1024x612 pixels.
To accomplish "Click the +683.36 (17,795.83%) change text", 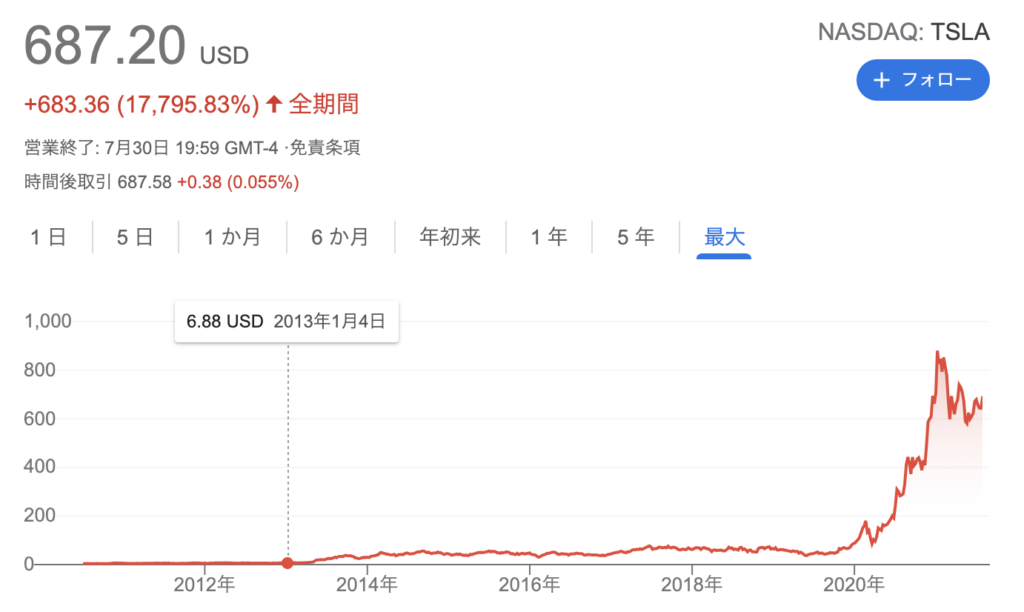I will (x=142, y=105).
